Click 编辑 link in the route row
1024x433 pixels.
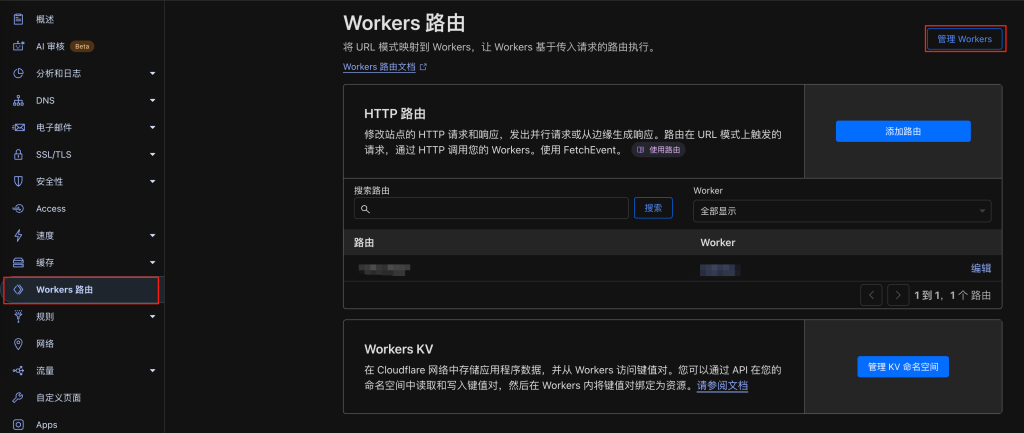point(981,268)
